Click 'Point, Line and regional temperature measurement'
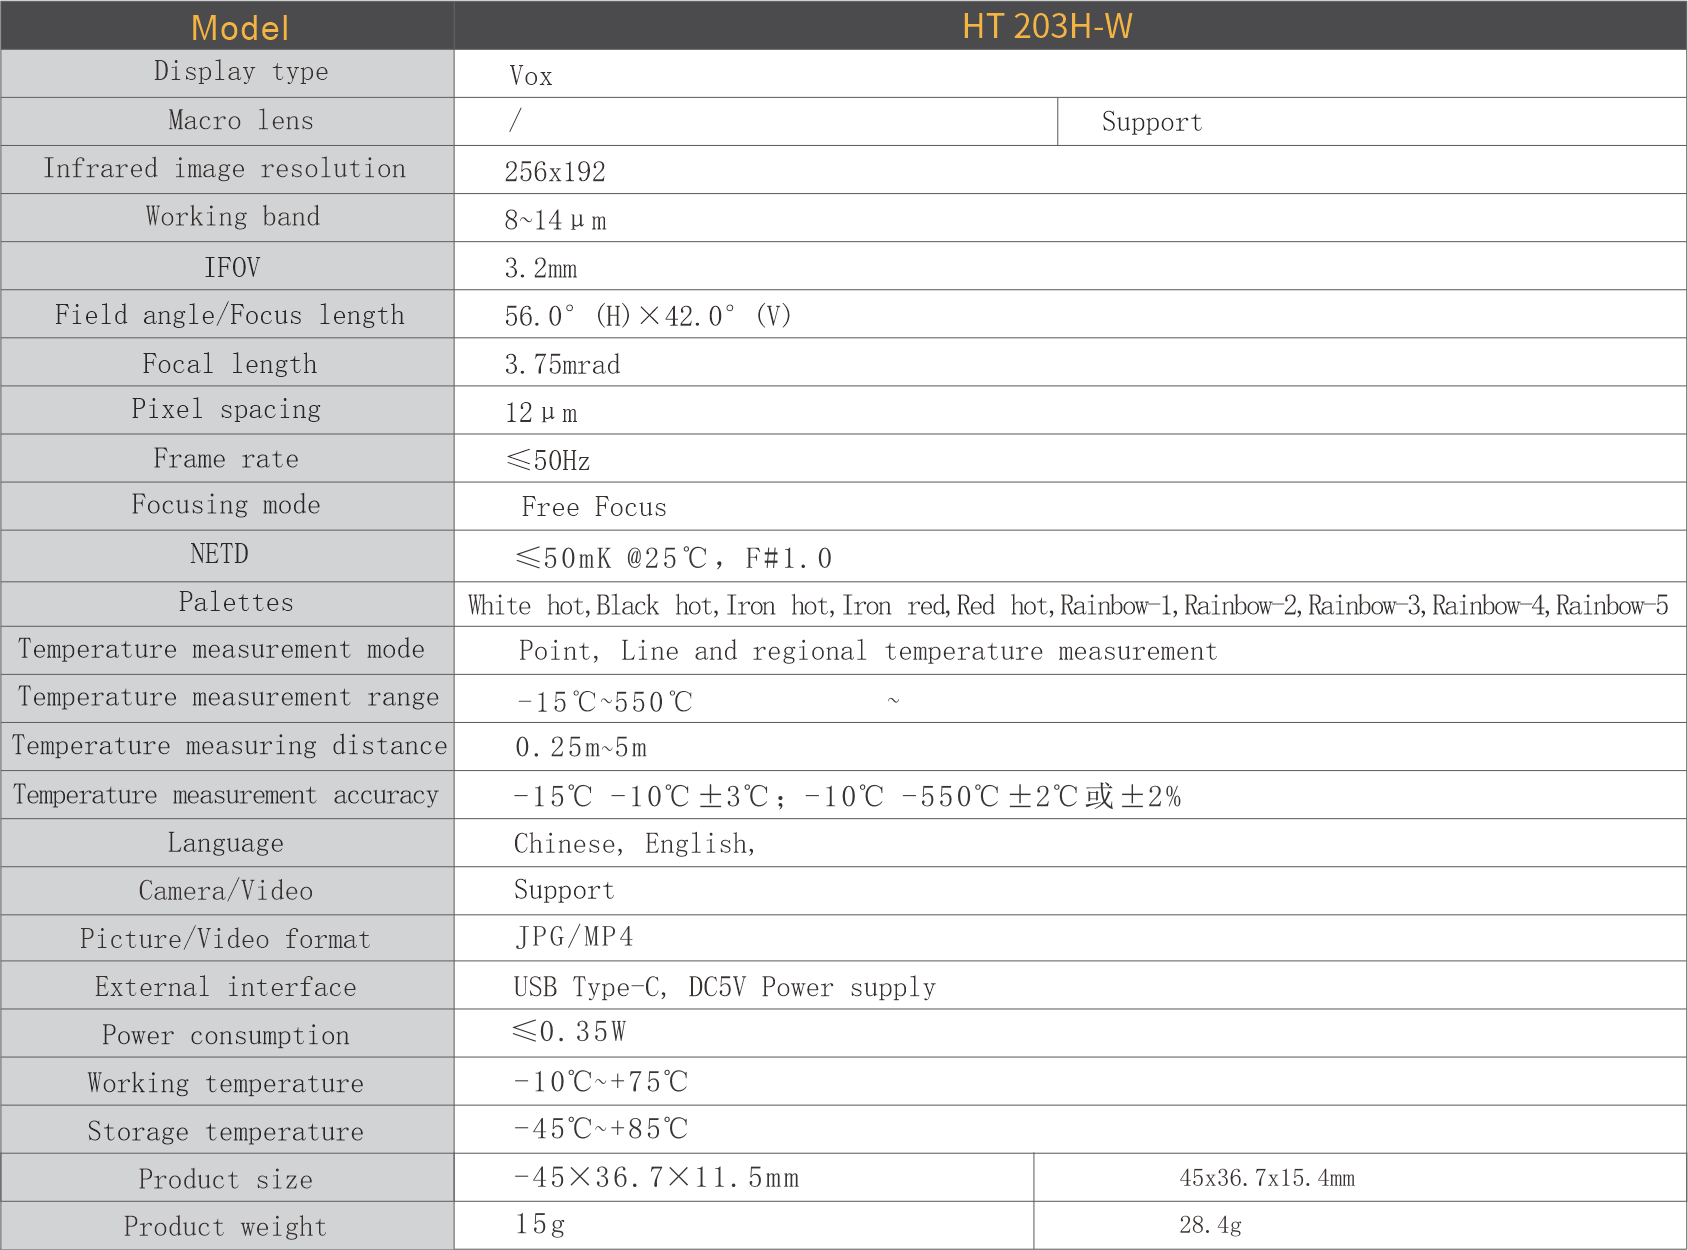 (868, 652)
